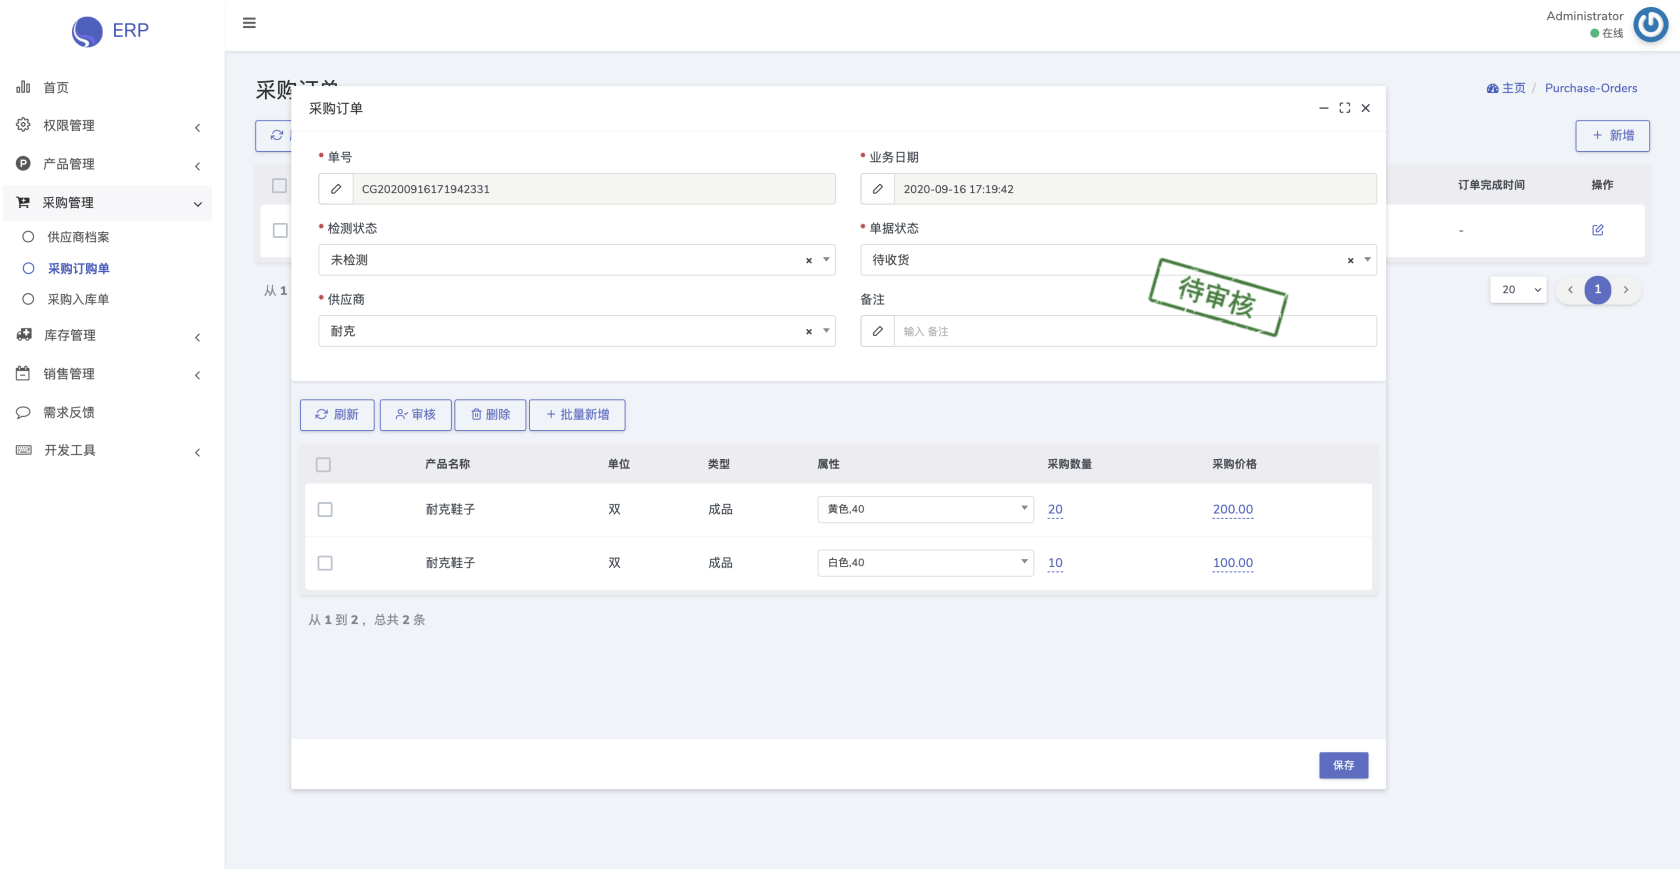Edit the purchase quantity 20
The width and height of the screenshot is (1680, 869).
point(1055,509)
